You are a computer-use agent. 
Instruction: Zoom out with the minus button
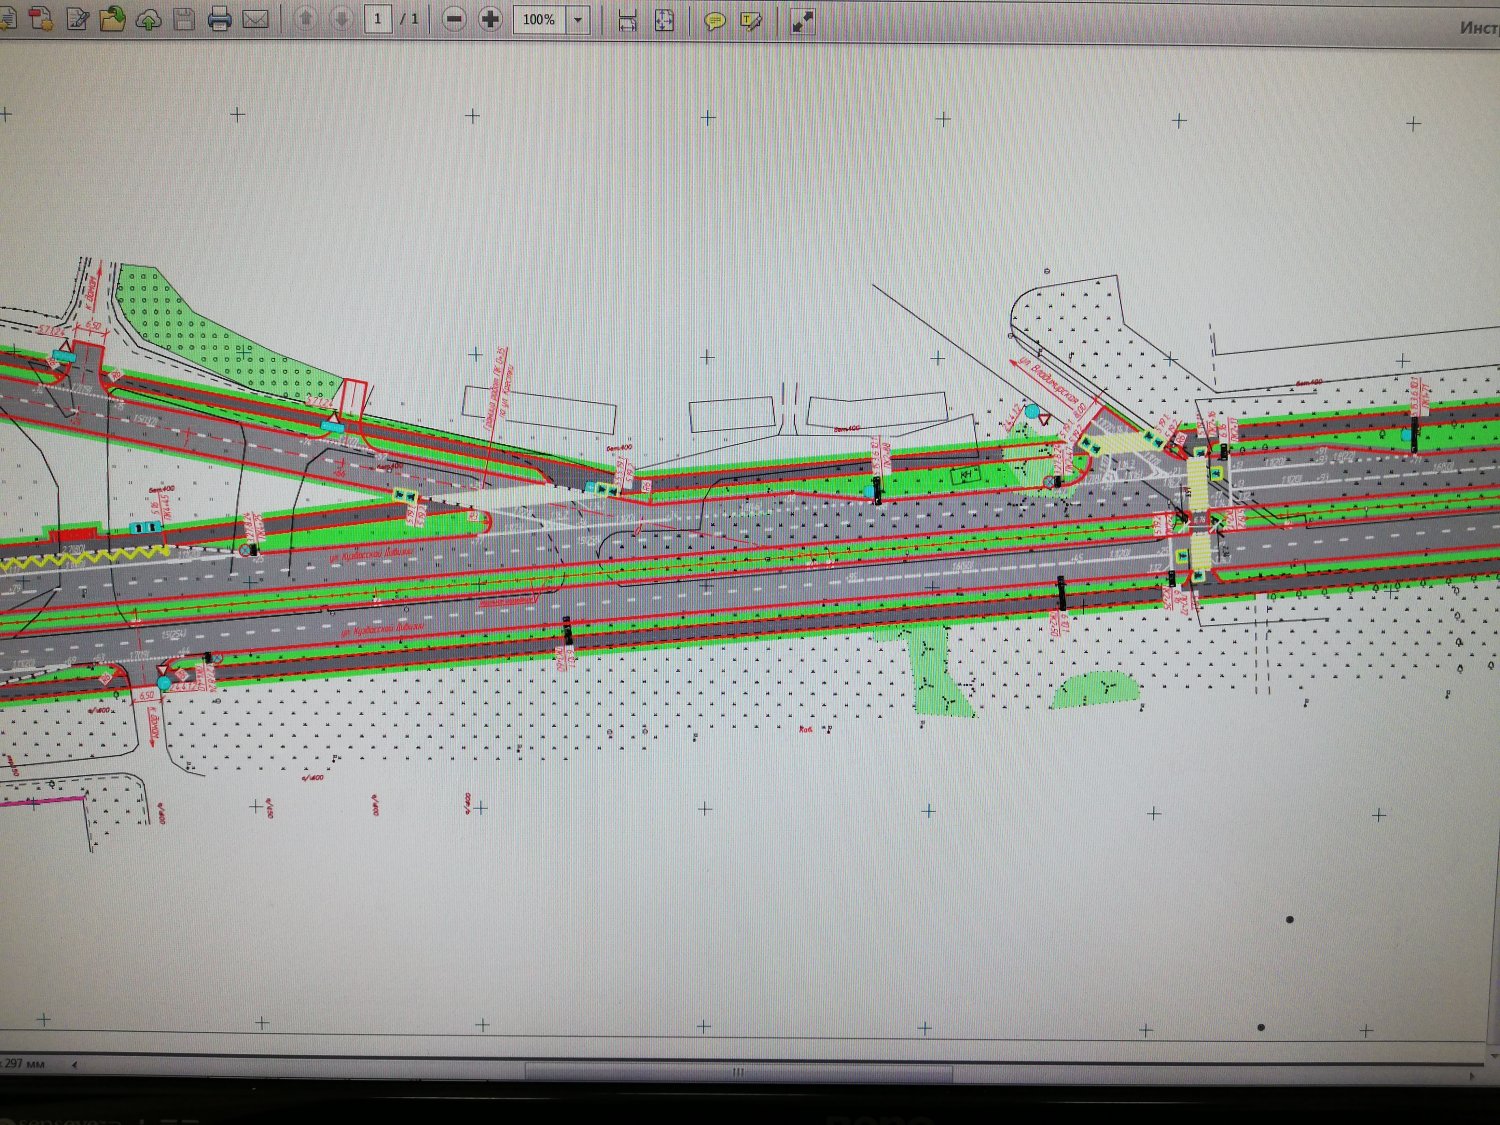point(454,19)
